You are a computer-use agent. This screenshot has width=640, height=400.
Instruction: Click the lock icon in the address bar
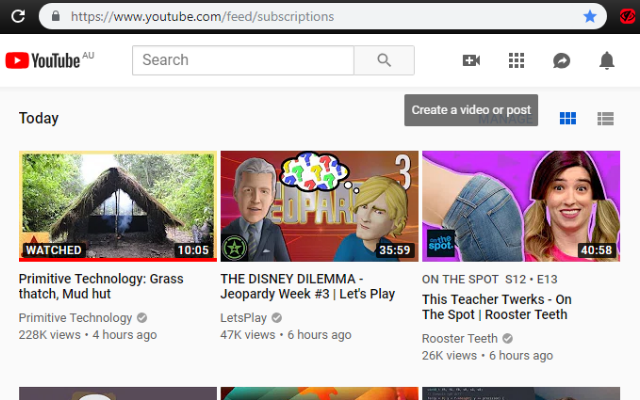click(x=56, y=16)
